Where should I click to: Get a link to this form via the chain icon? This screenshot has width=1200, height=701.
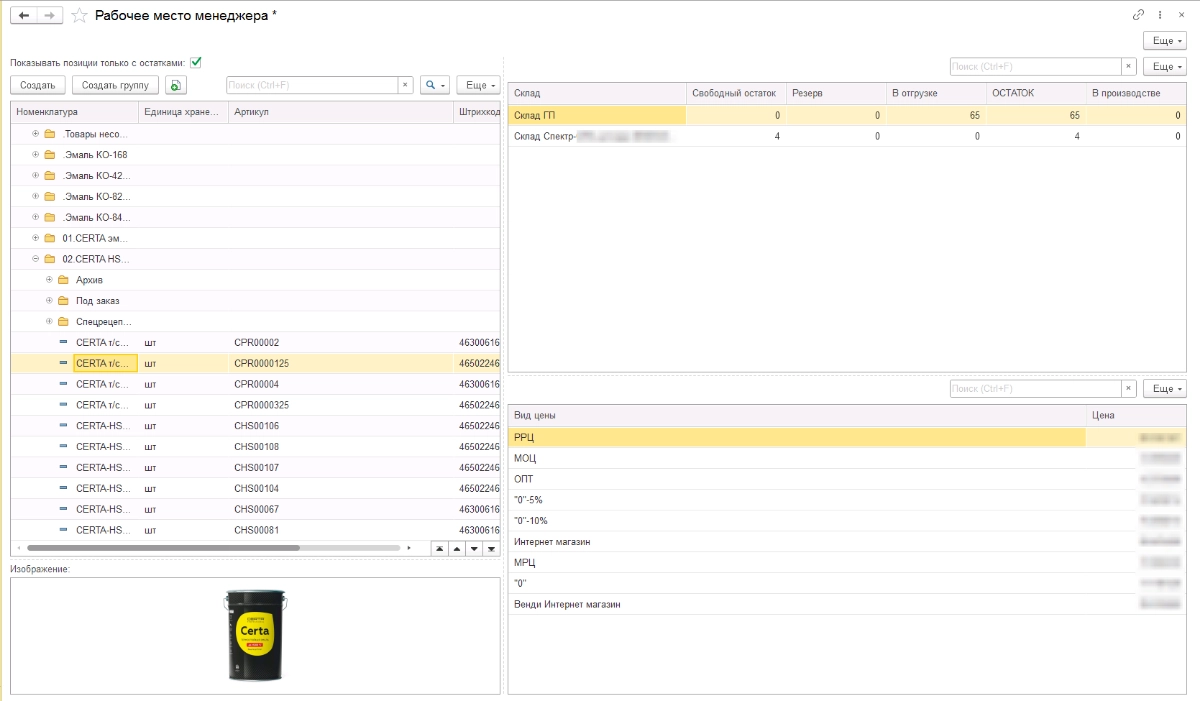tap(1138, 16)
